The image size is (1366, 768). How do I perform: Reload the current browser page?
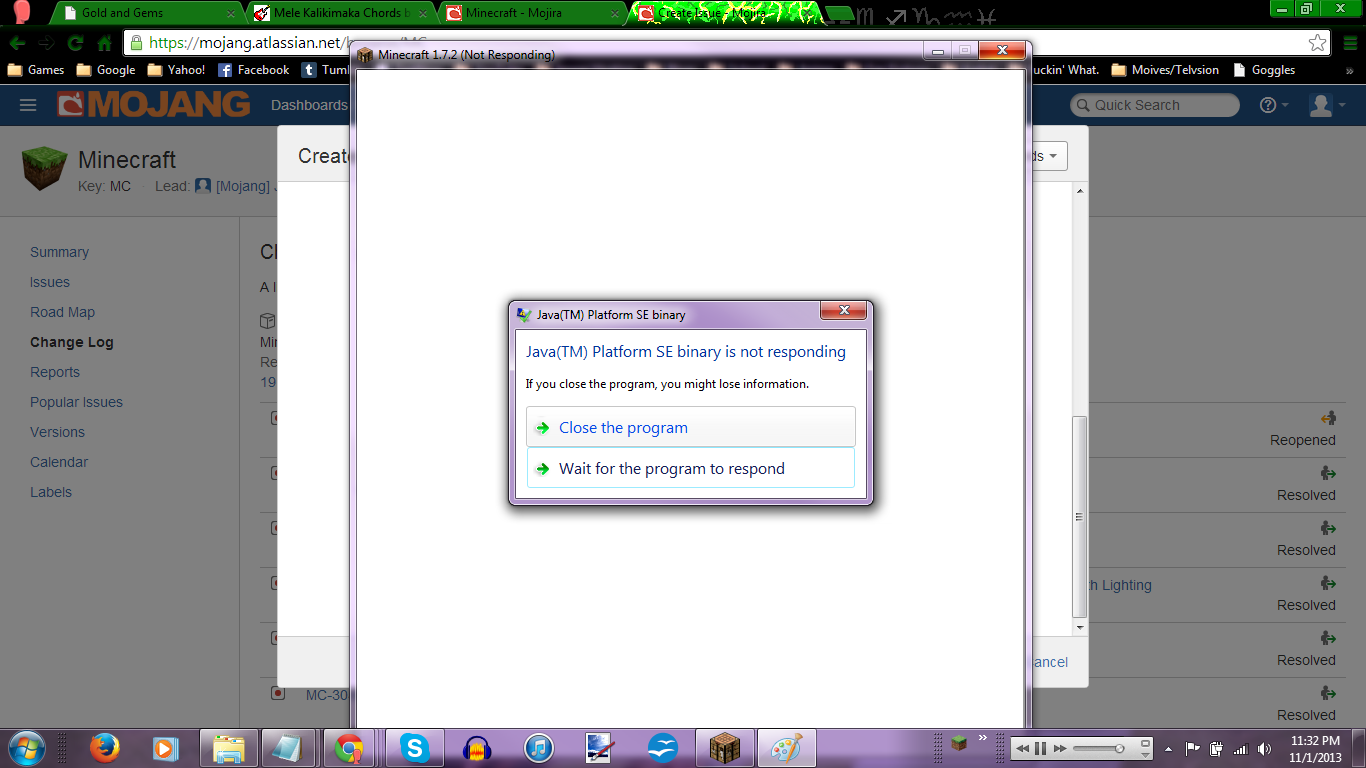(x=75, y=43)
